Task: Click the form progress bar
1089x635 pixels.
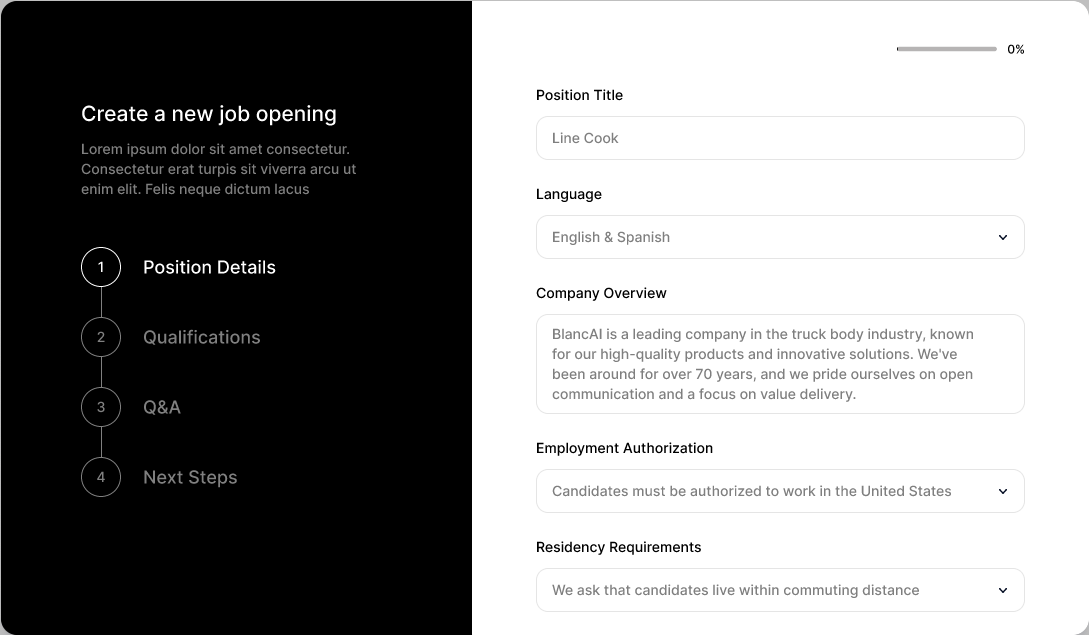Action: tap(946, 49)
